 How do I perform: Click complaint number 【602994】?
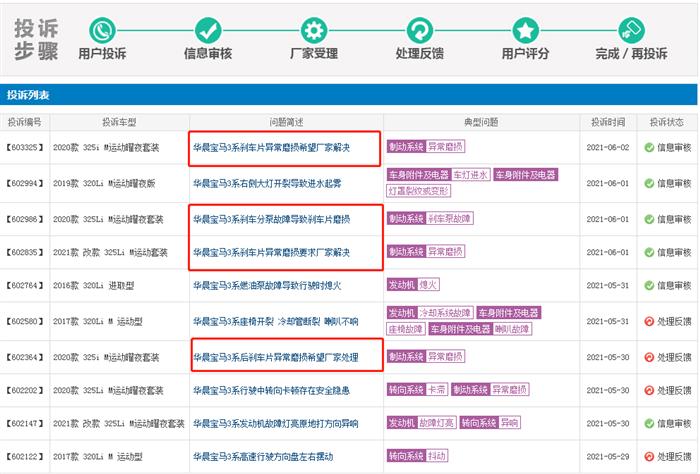pos(25,183)
